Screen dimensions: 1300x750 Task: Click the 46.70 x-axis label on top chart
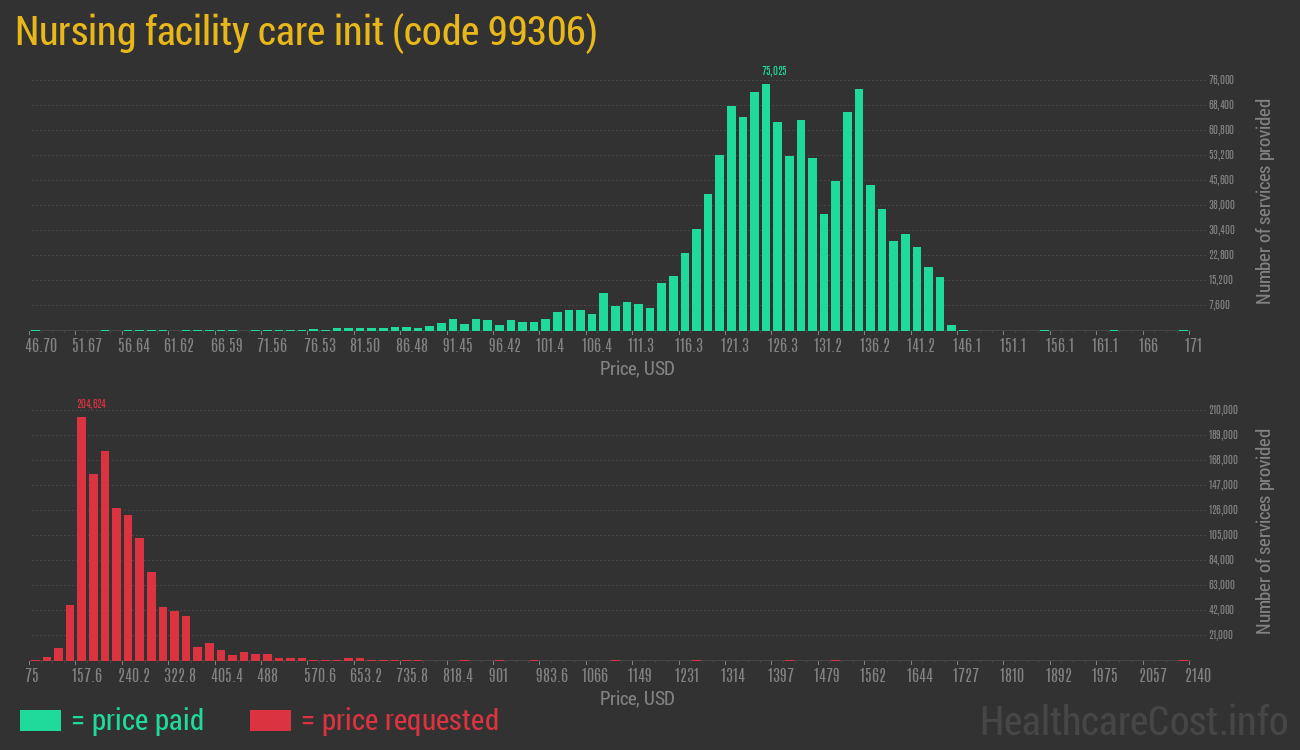point(41,346)
